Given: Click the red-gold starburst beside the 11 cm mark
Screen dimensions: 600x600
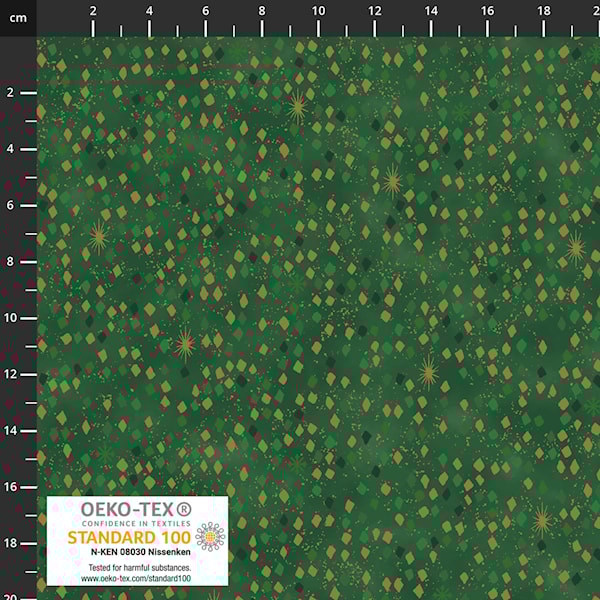Looking at the screenshot, I should point(184,345).
